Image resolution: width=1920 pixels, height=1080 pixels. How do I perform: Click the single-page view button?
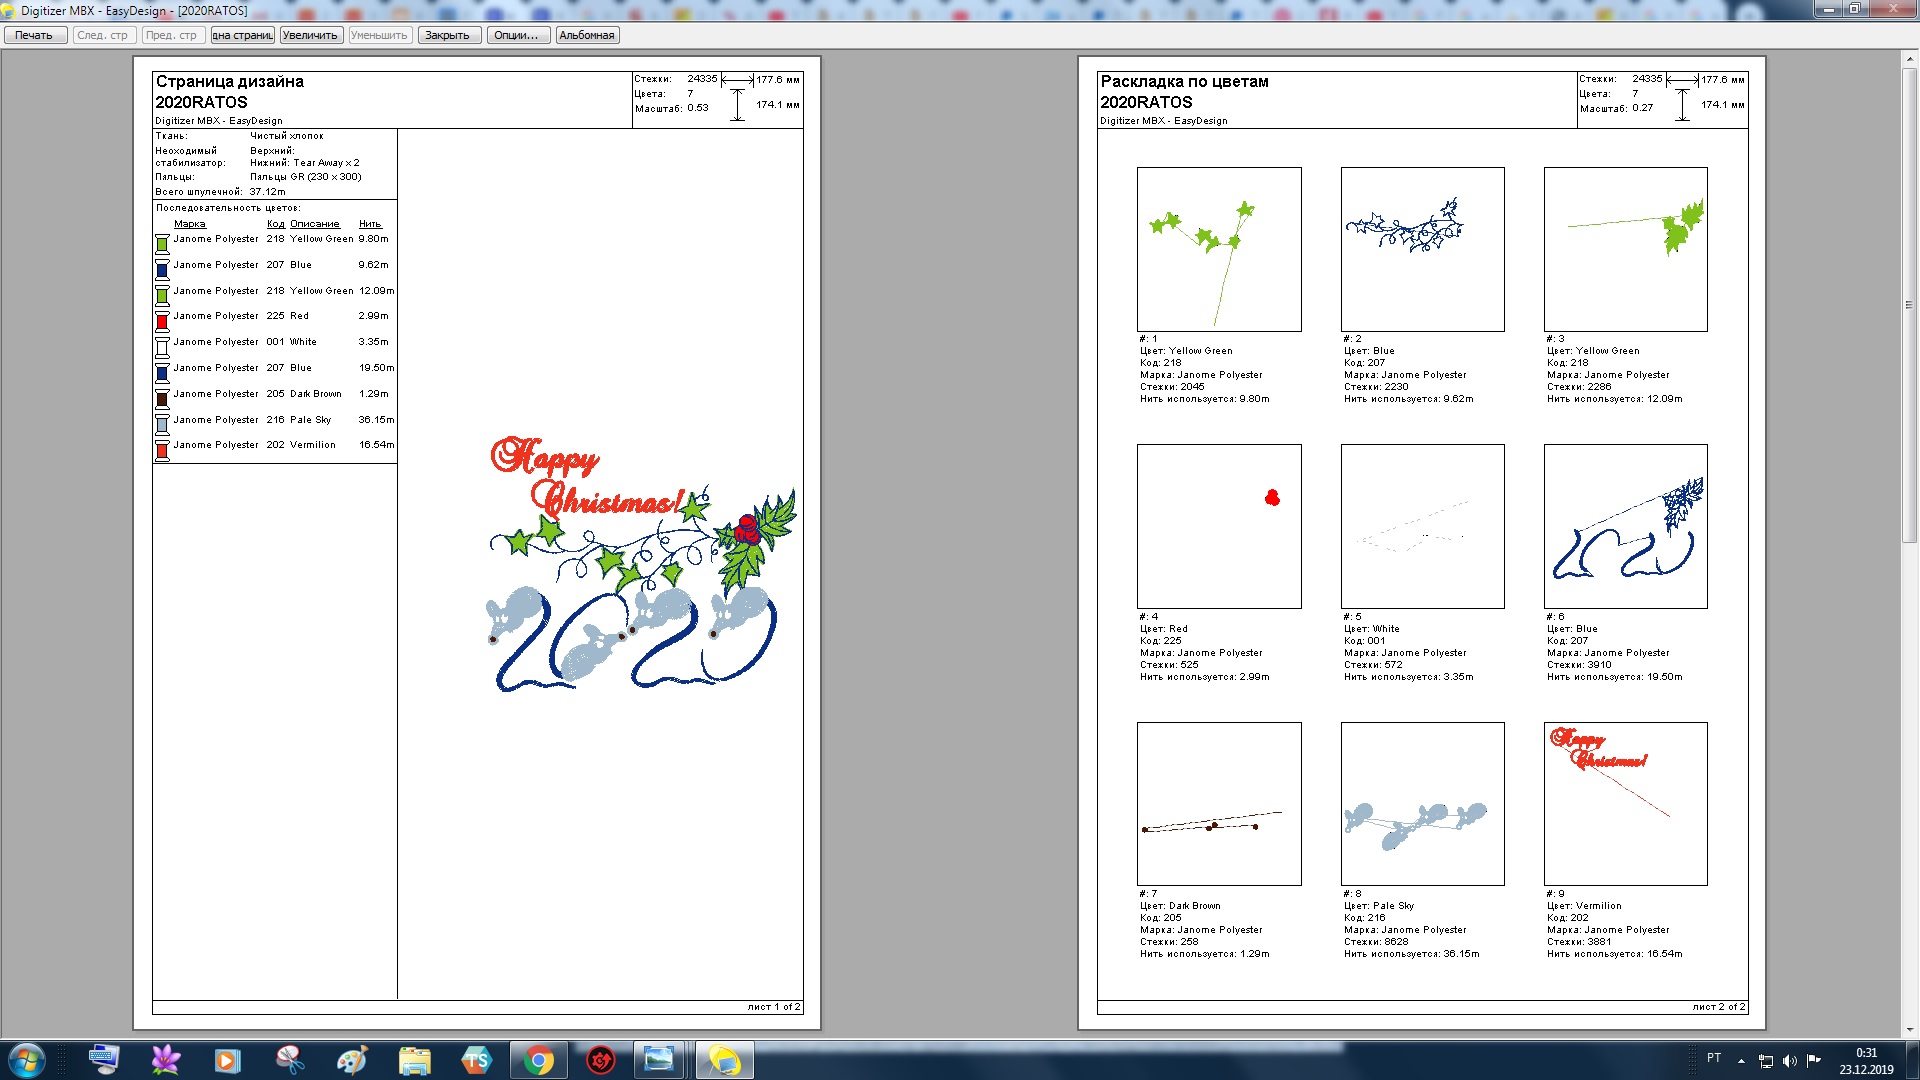(x=243, y=35)
